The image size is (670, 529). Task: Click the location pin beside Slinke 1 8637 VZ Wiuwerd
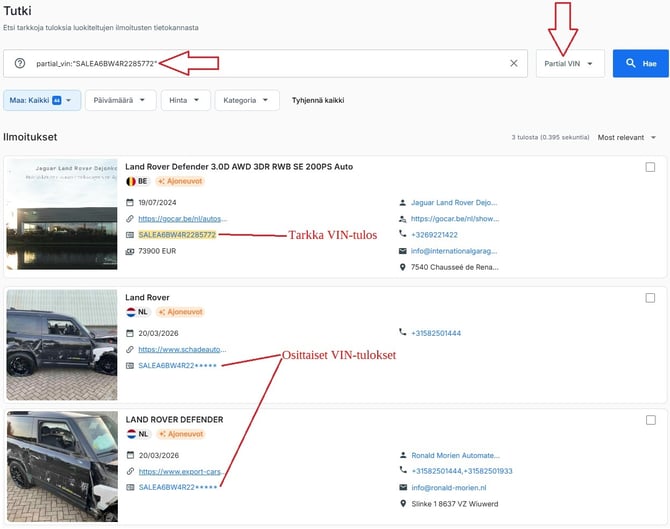tap(403, 504)
